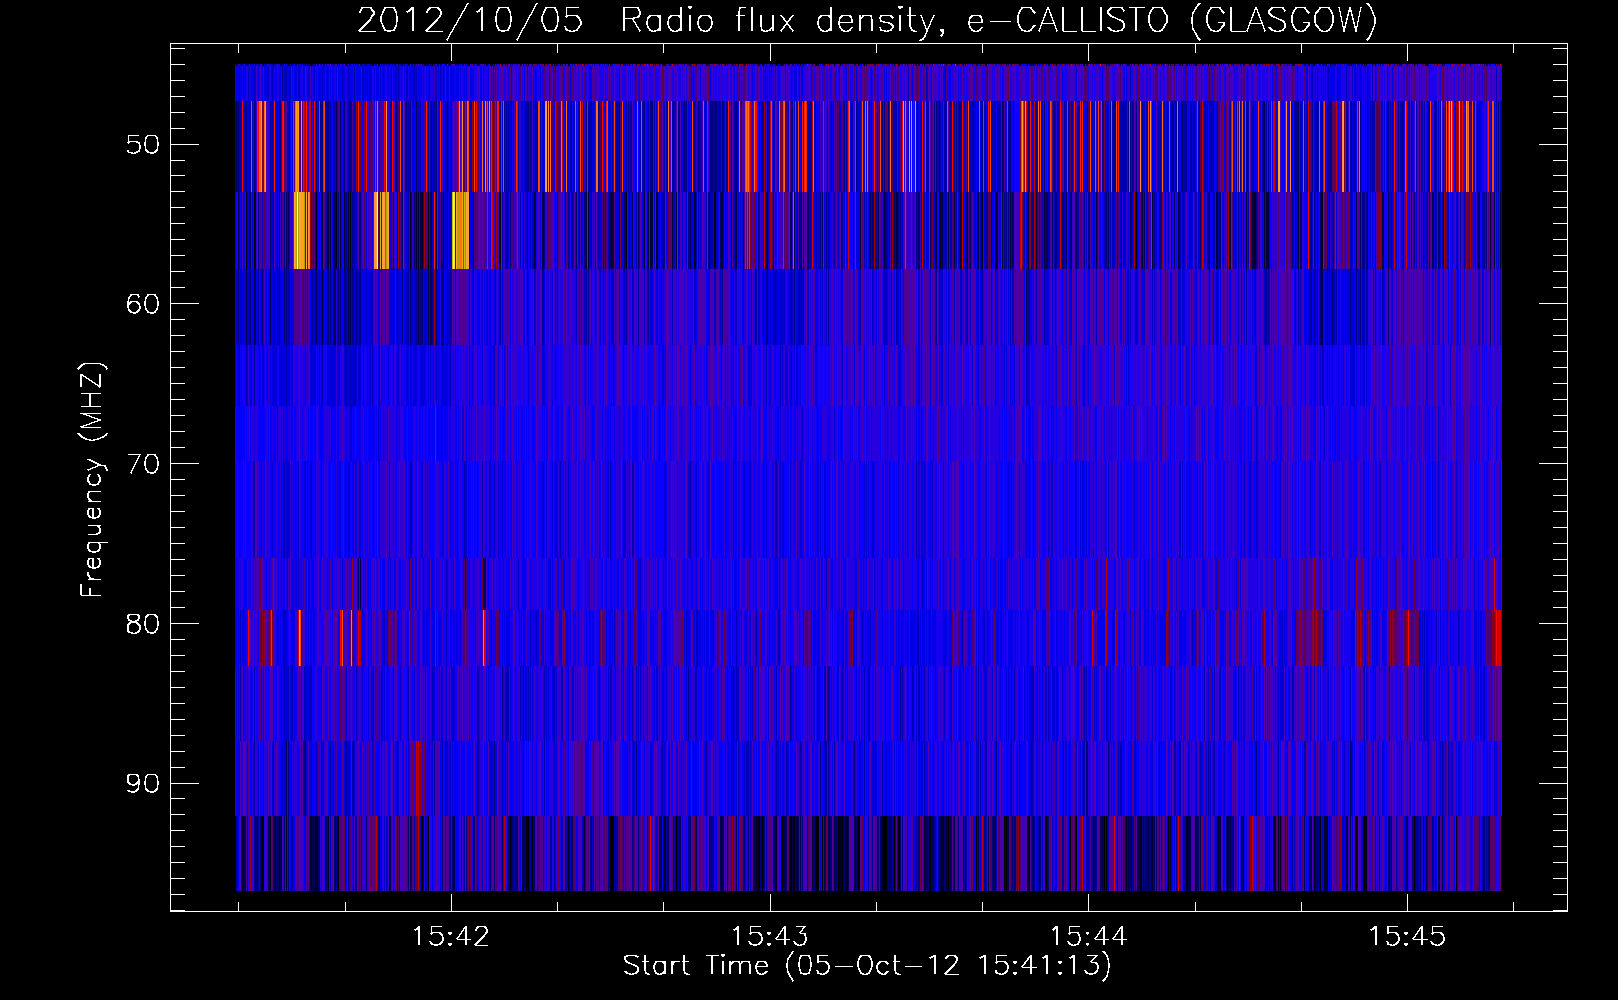Select the 70 frequency tick label
The width and height of the screenshot is (1618, 1000).
tap(143, 464)
